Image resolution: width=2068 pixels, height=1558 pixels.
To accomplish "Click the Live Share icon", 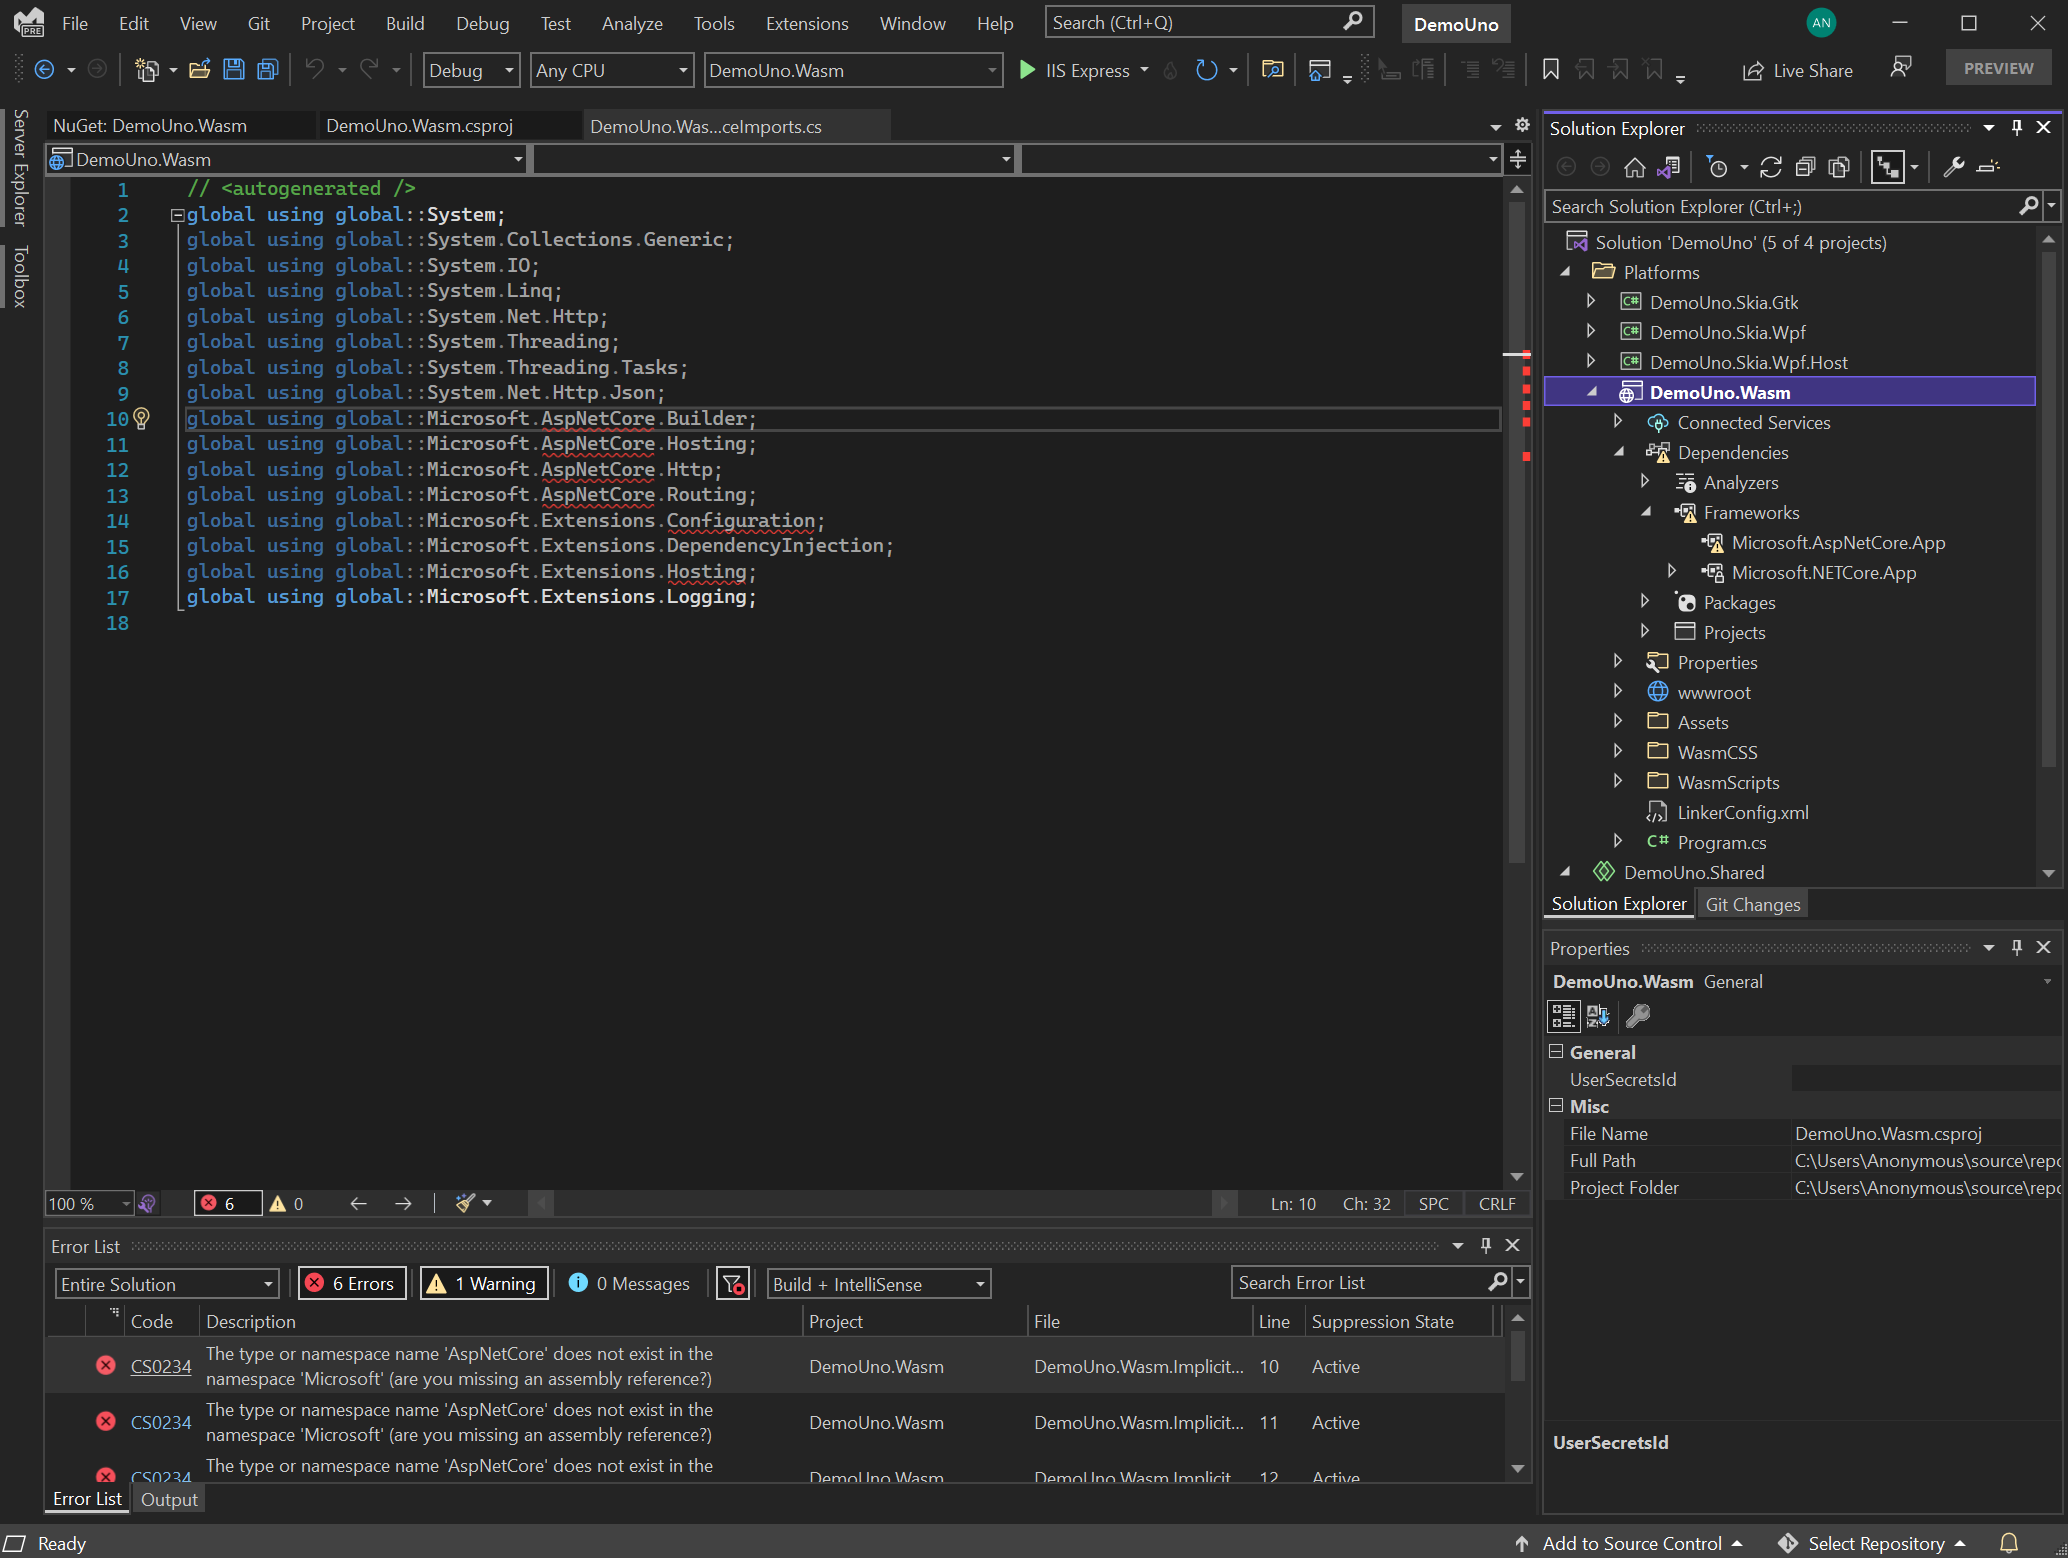I will pyautogui.click(x=1753, y=70).
